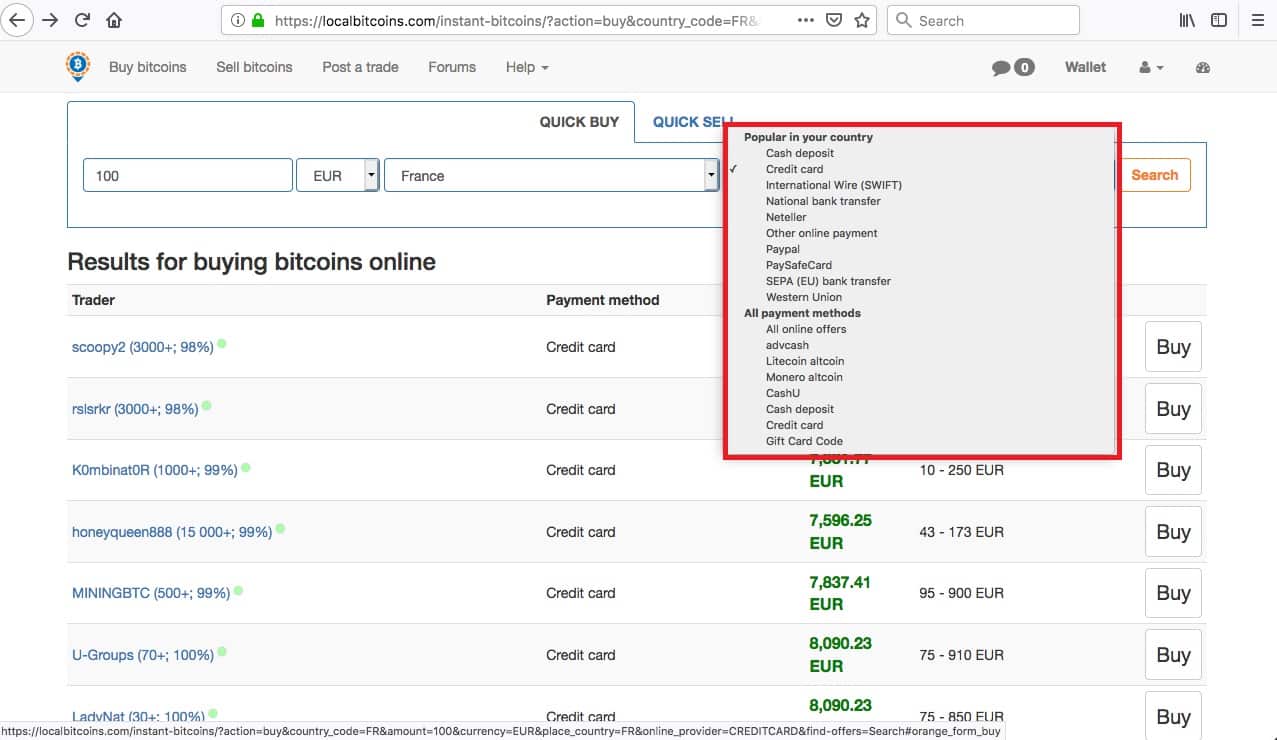
Task: Open trader profile U-Groups
Action: (x=143, y=655)
